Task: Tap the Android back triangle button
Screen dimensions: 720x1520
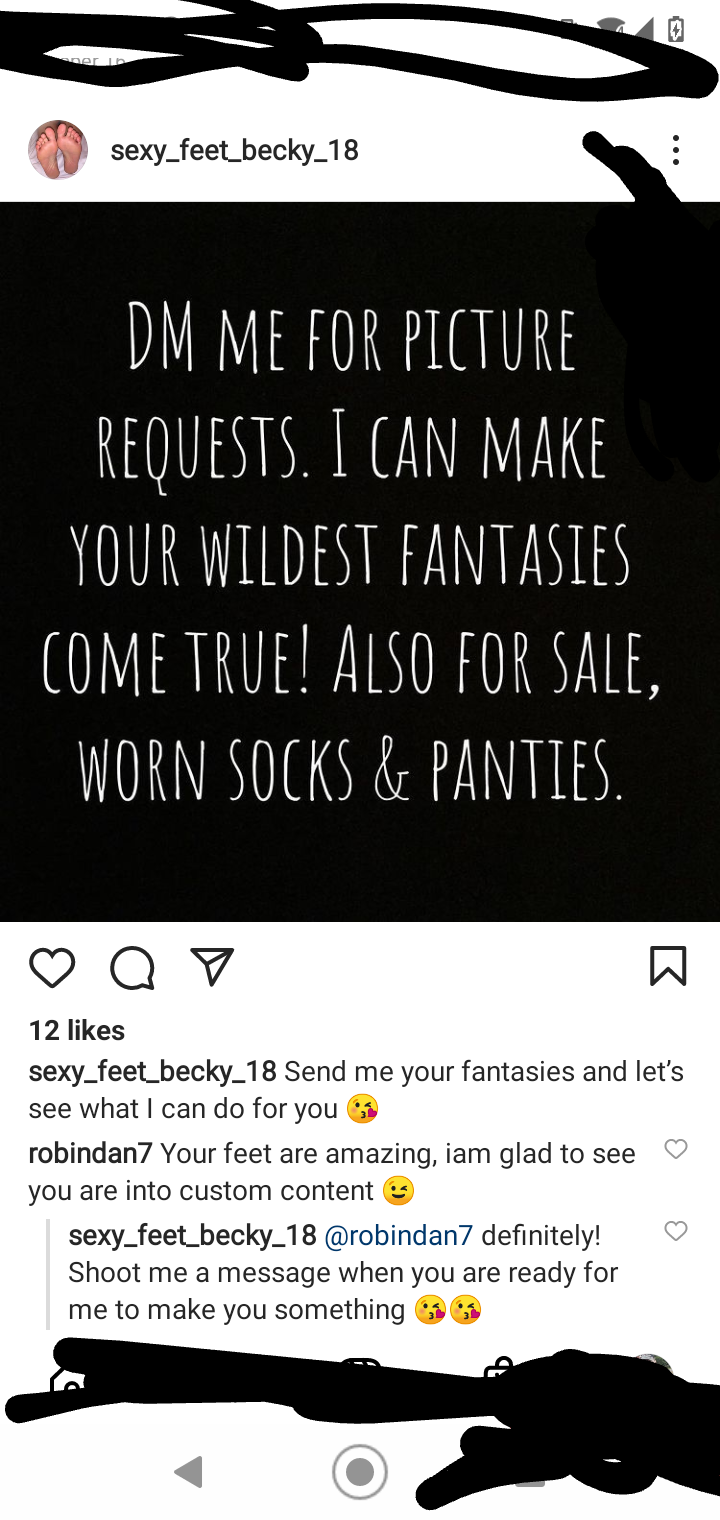Action: click(188, 1472)
